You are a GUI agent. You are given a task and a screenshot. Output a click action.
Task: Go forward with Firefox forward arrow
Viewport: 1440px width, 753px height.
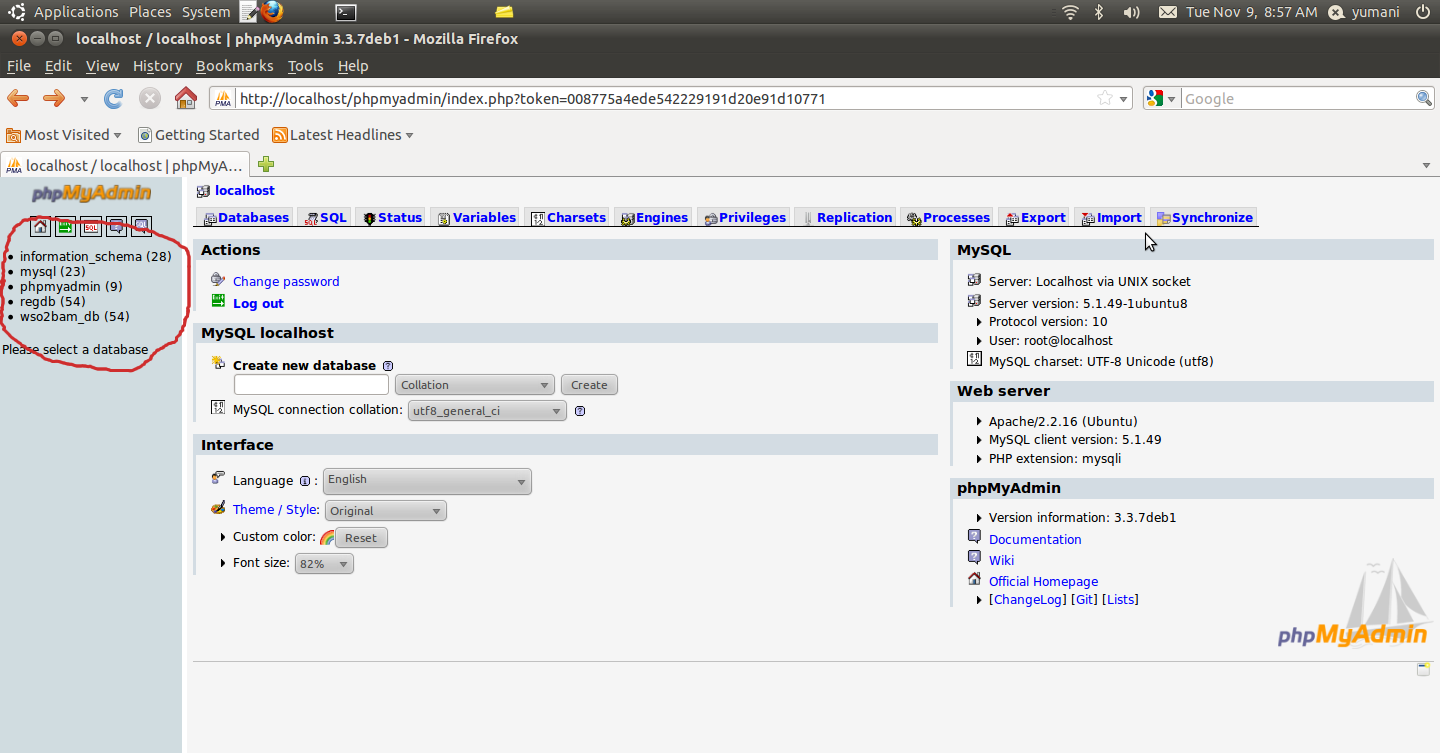pyautogui.click(x=54, y=98)
